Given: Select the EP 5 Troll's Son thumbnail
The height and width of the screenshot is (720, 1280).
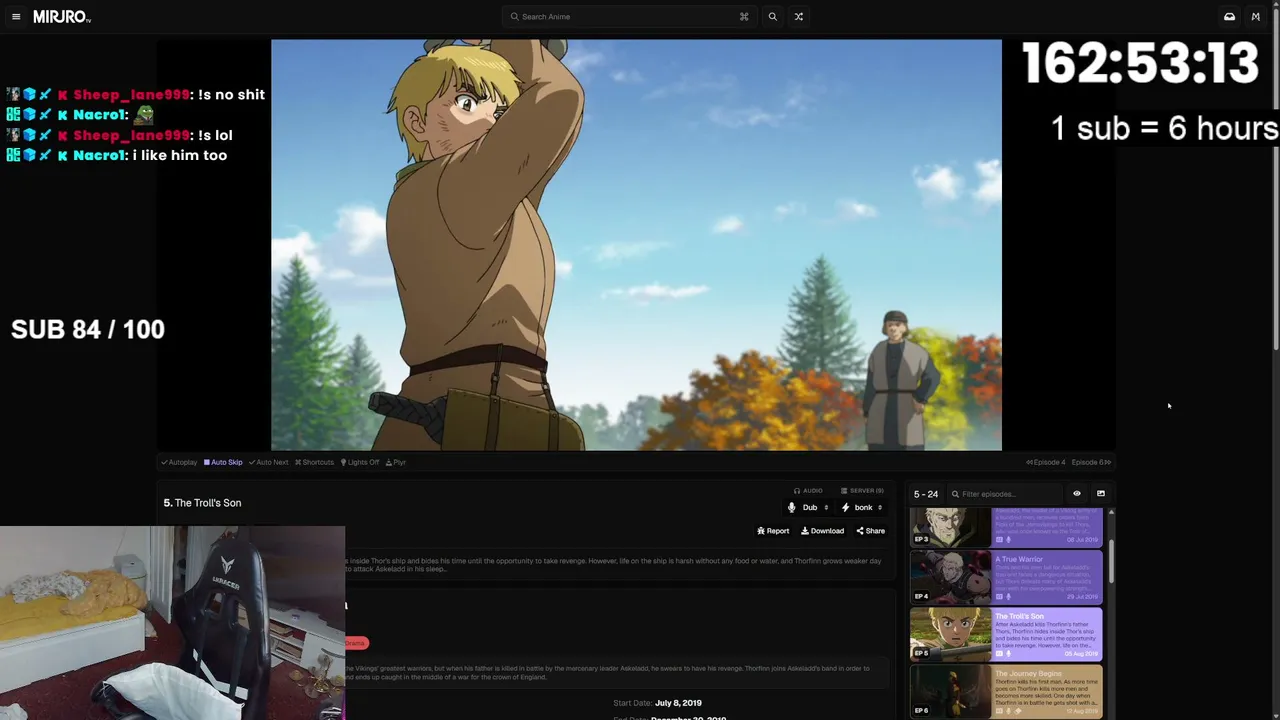Looking at the screenshot, I should [950, 634].
